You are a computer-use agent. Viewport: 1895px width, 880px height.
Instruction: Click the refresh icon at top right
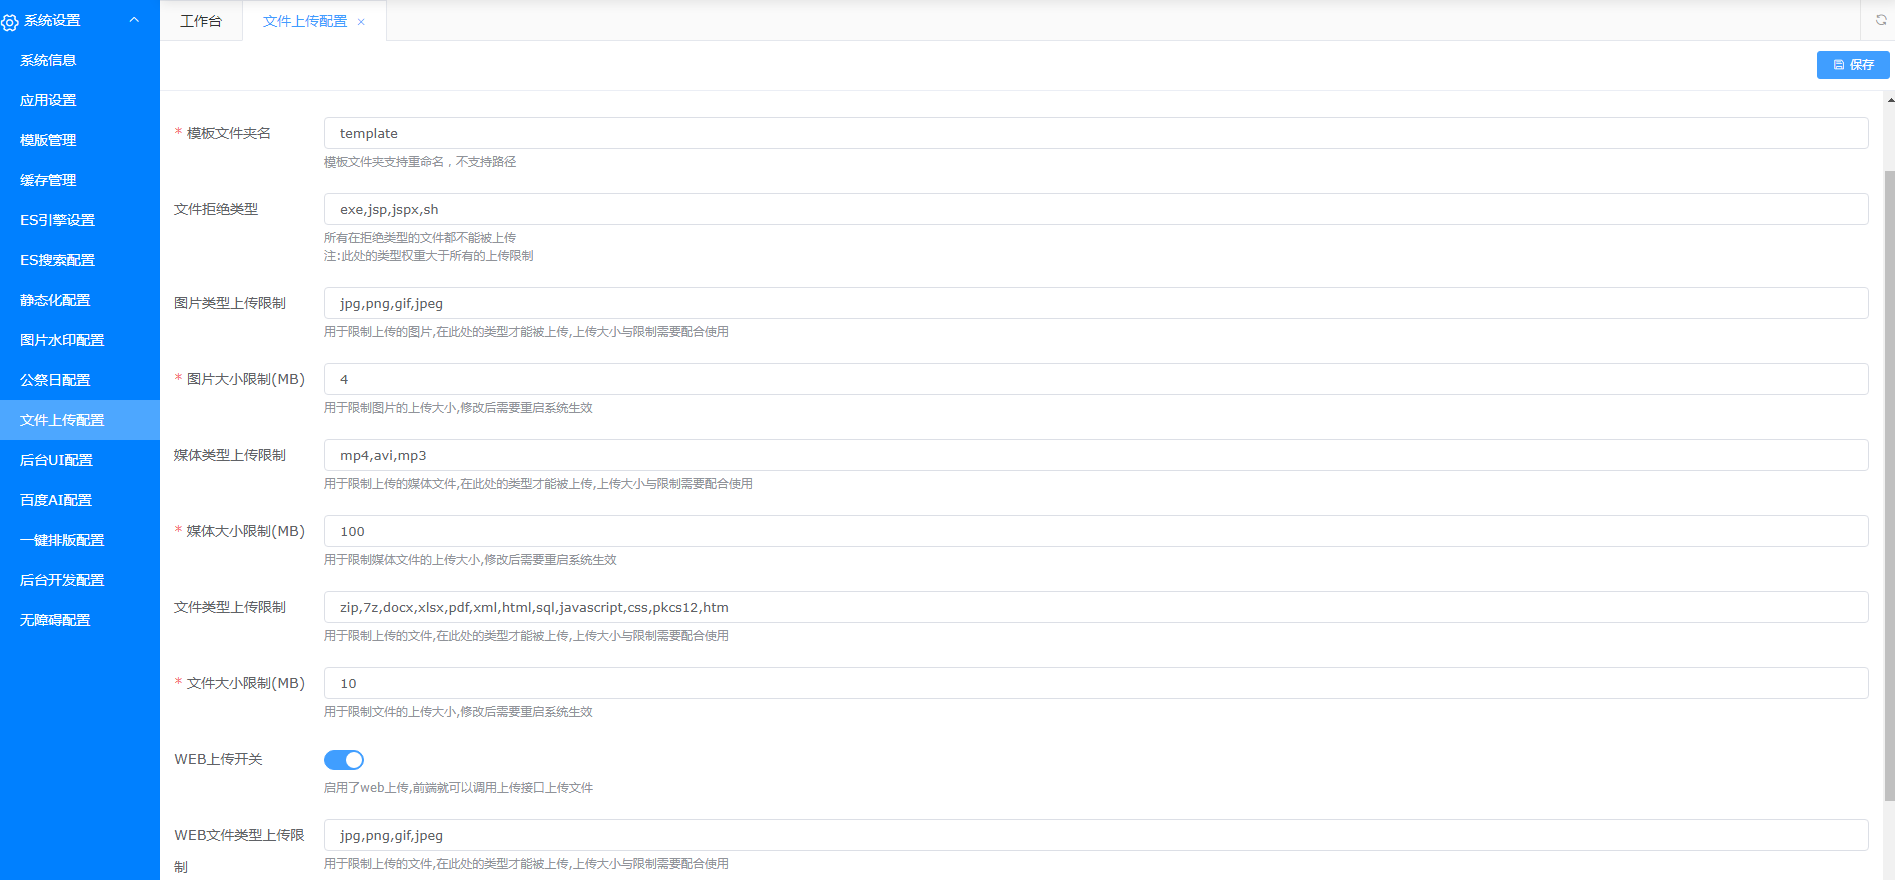[x=1880, y=20]
